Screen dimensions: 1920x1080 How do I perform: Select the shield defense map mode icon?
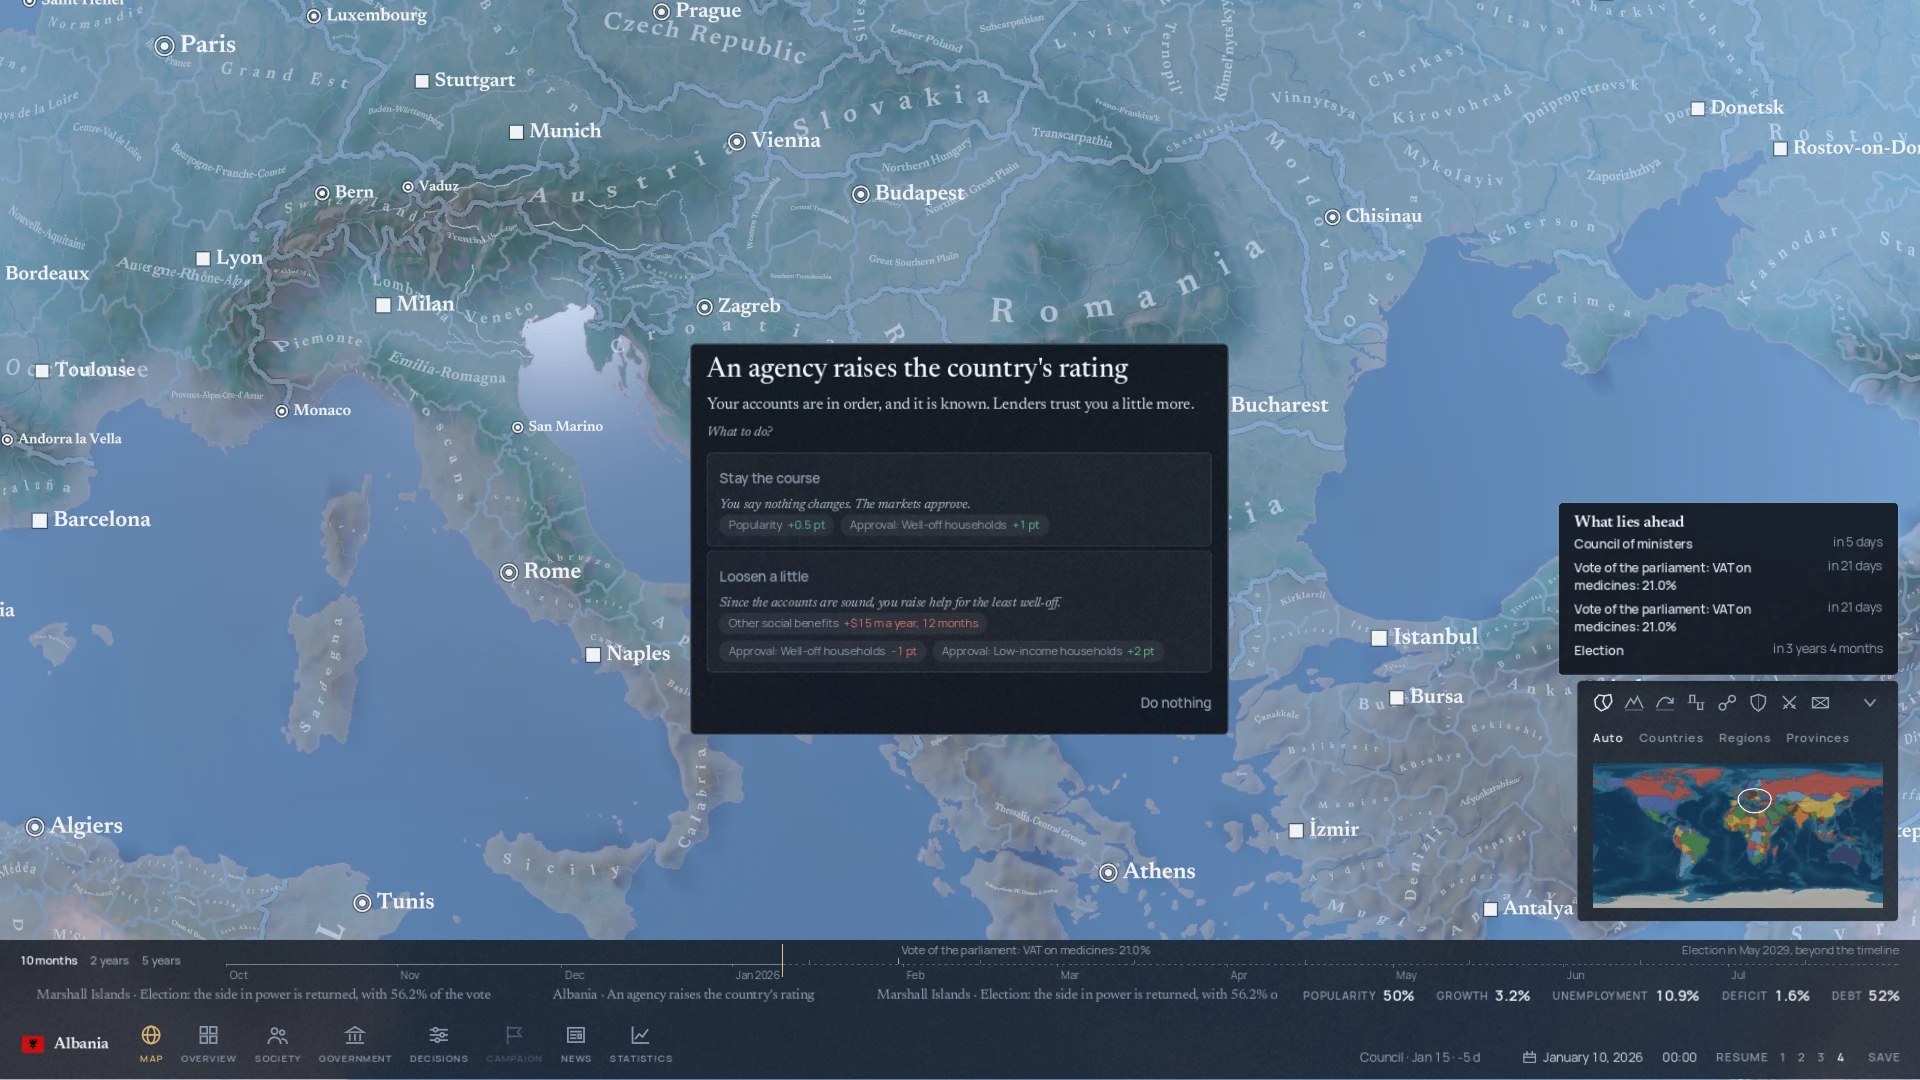pos(1758,703)
